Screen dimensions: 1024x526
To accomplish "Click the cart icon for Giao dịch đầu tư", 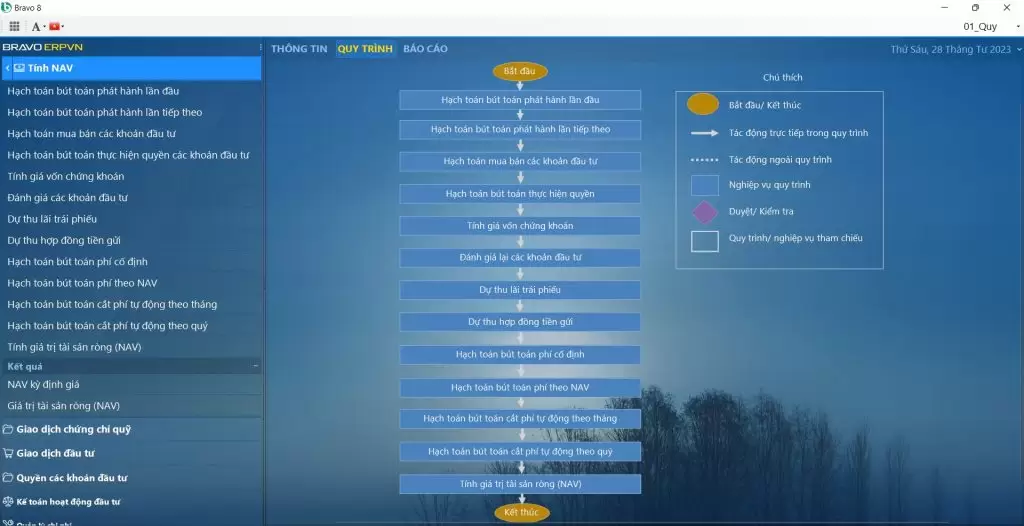I will point(8,453).
